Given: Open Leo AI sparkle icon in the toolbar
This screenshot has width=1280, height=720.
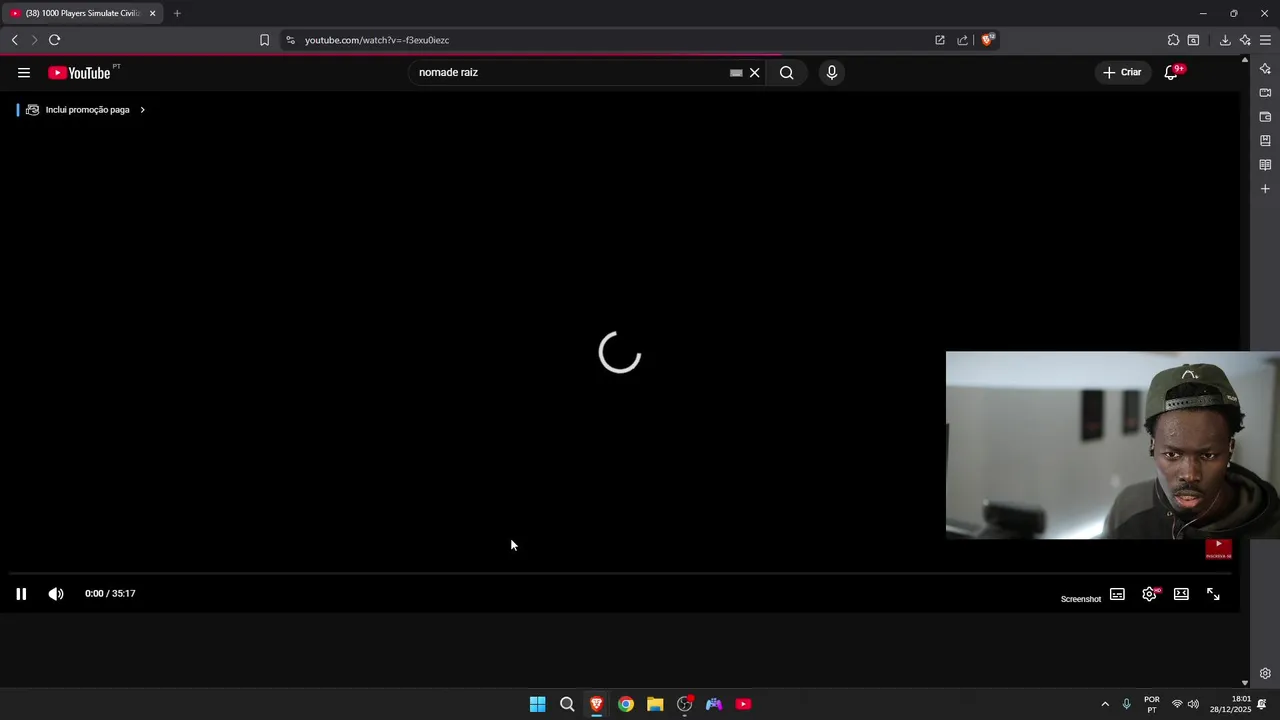Looking at the screenshot, I should (1245, 40).
